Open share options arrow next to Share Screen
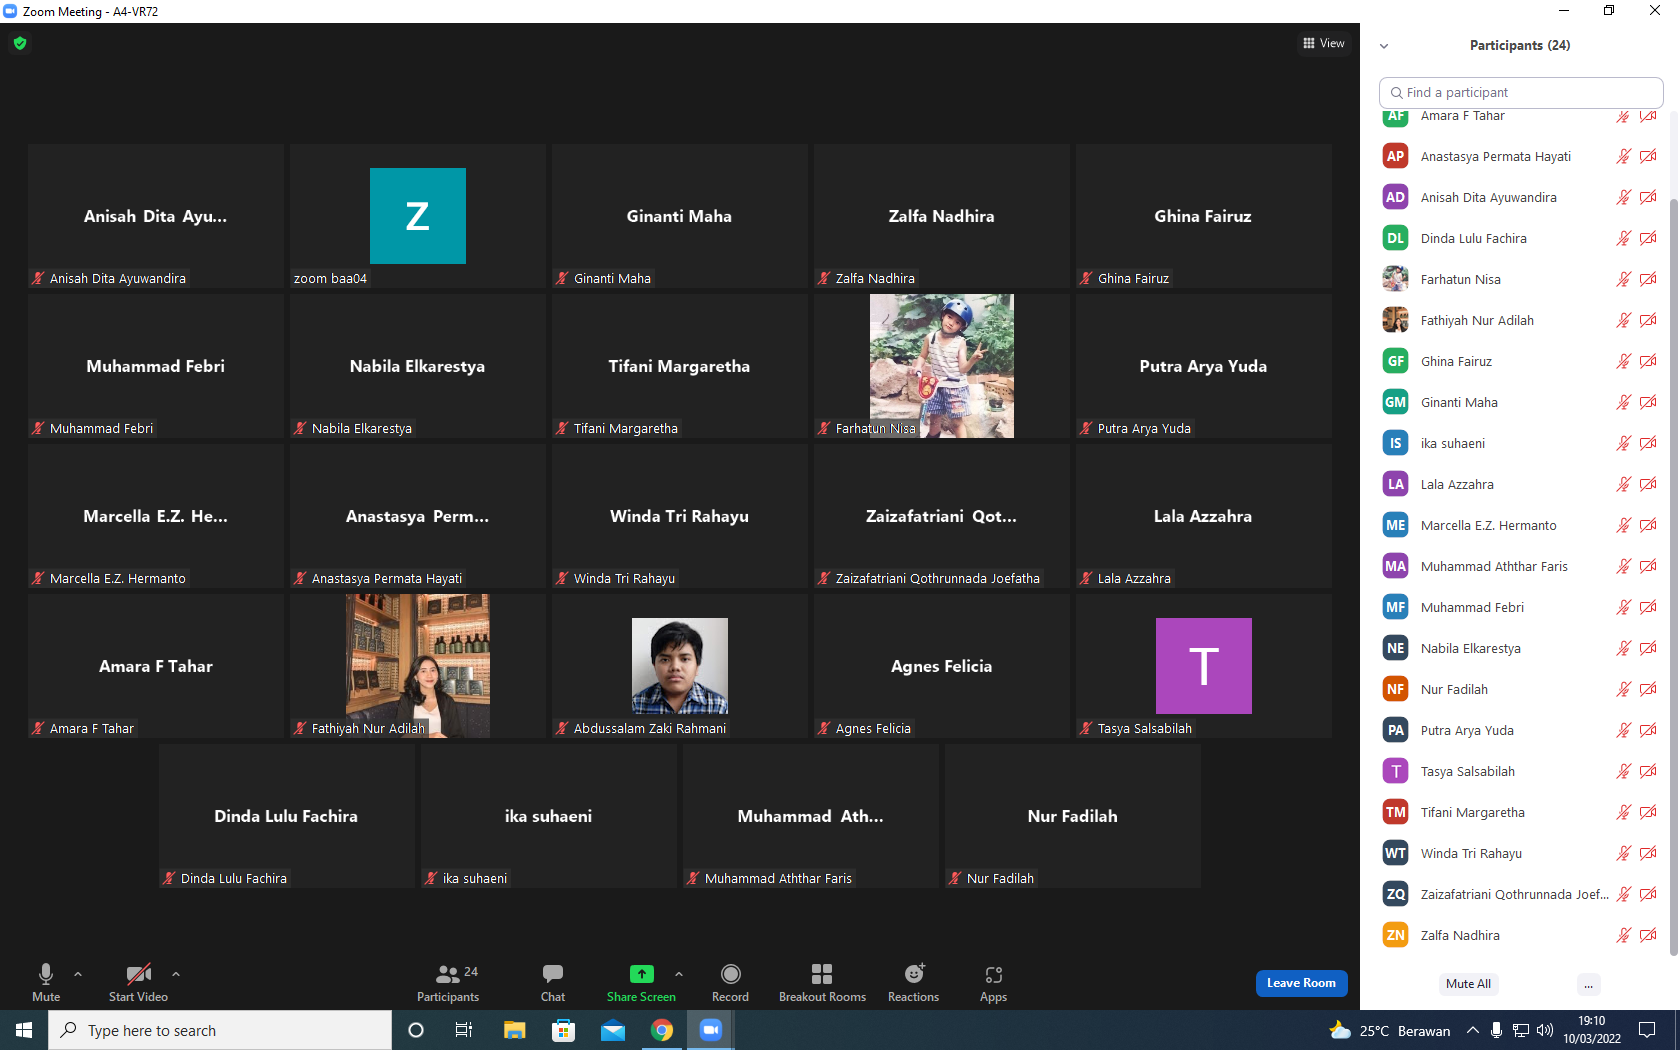Screen dimensions: 1680x1050 (679, 973)
